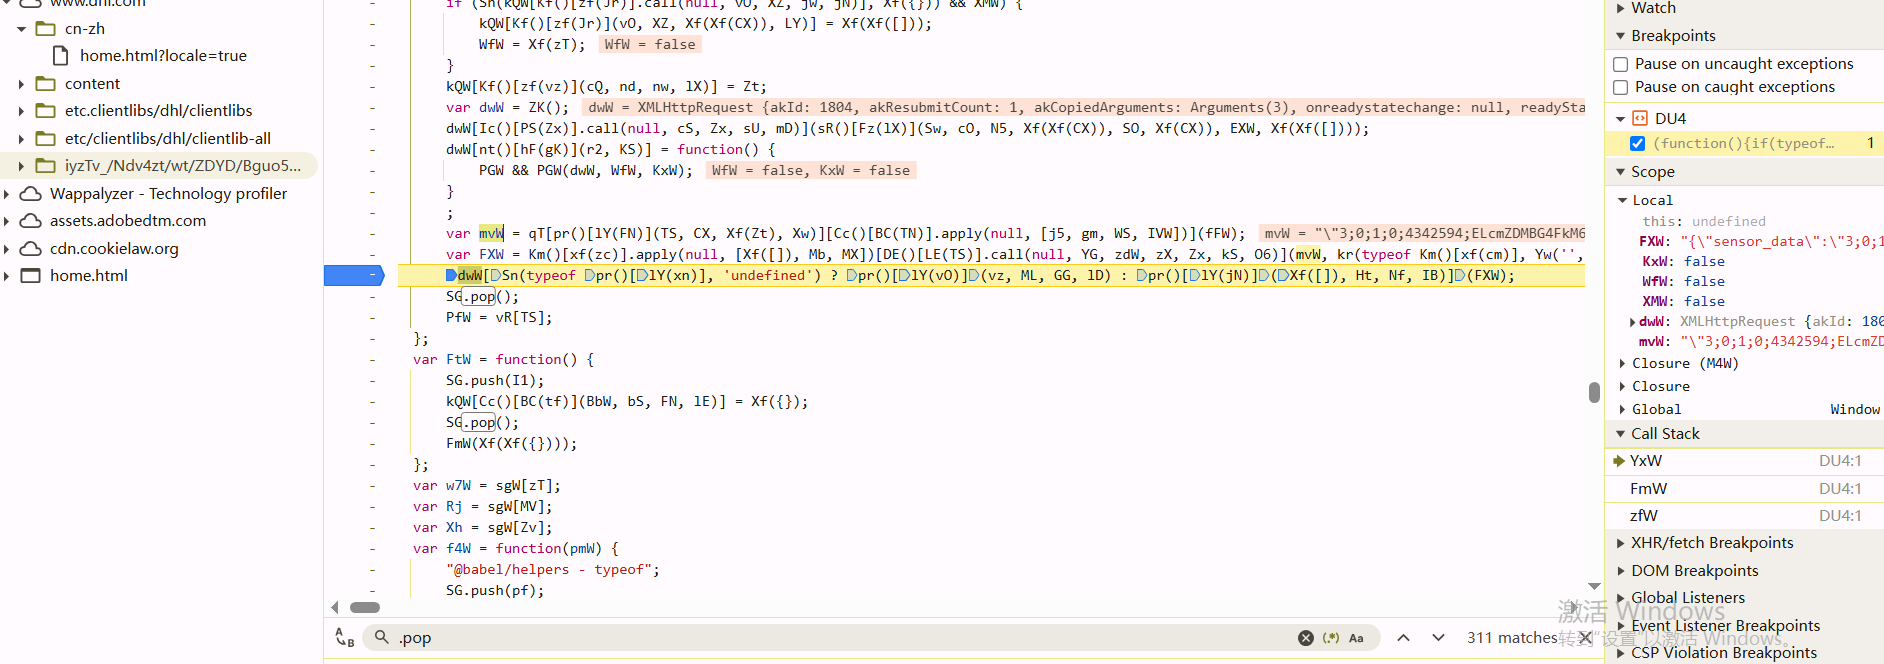Expand the home.html frame entry

[x=6, y=276]
